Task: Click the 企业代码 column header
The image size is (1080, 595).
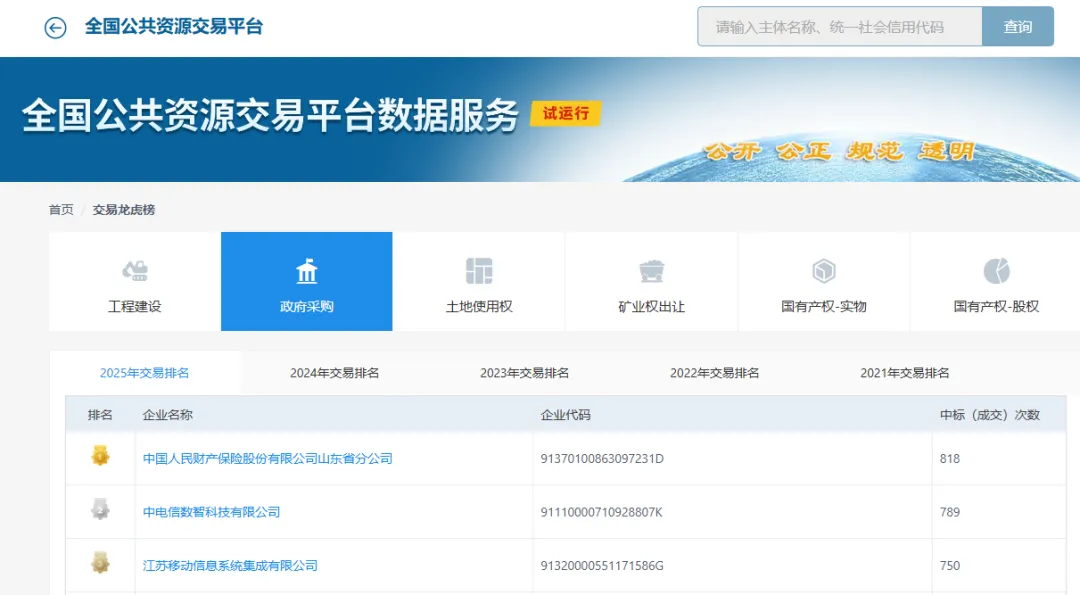Action: 565,415
